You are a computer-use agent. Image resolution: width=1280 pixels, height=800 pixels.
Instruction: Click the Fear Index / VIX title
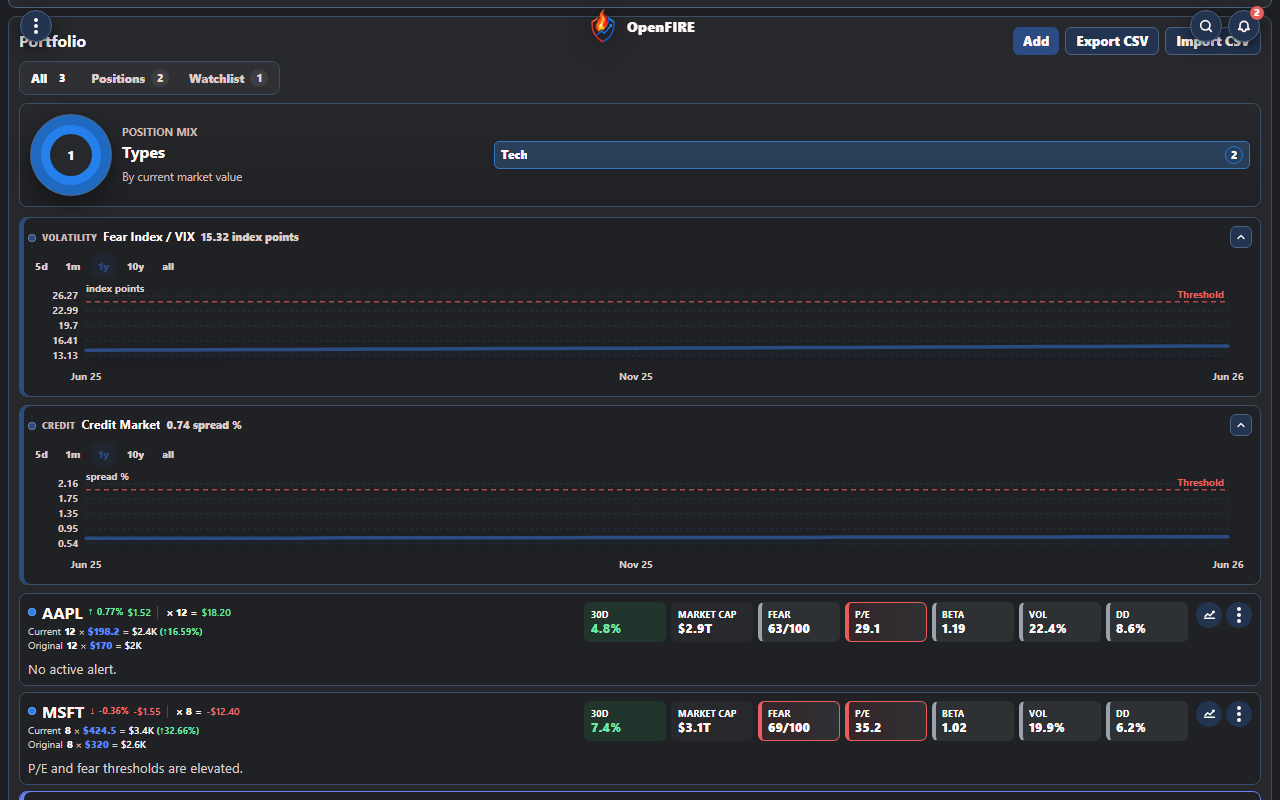pos(149,237)
